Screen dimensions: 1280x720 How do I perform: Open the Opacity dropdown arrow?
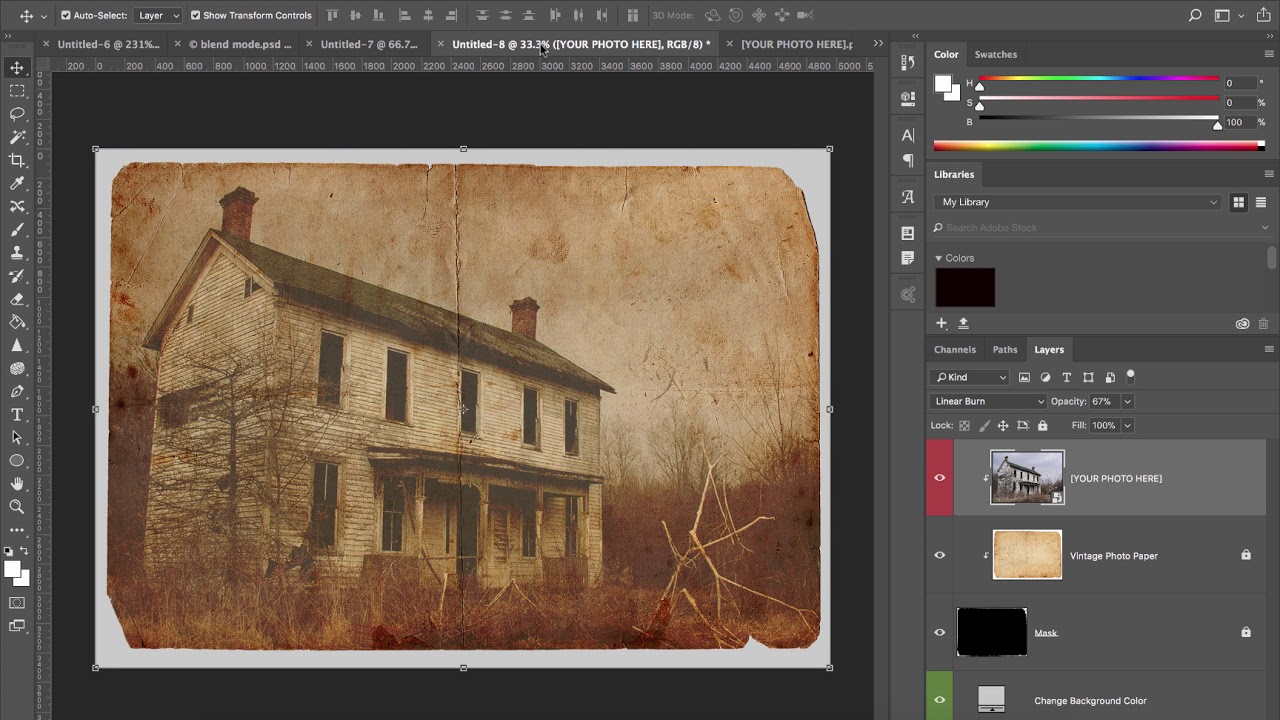[x=1127, y=401]
